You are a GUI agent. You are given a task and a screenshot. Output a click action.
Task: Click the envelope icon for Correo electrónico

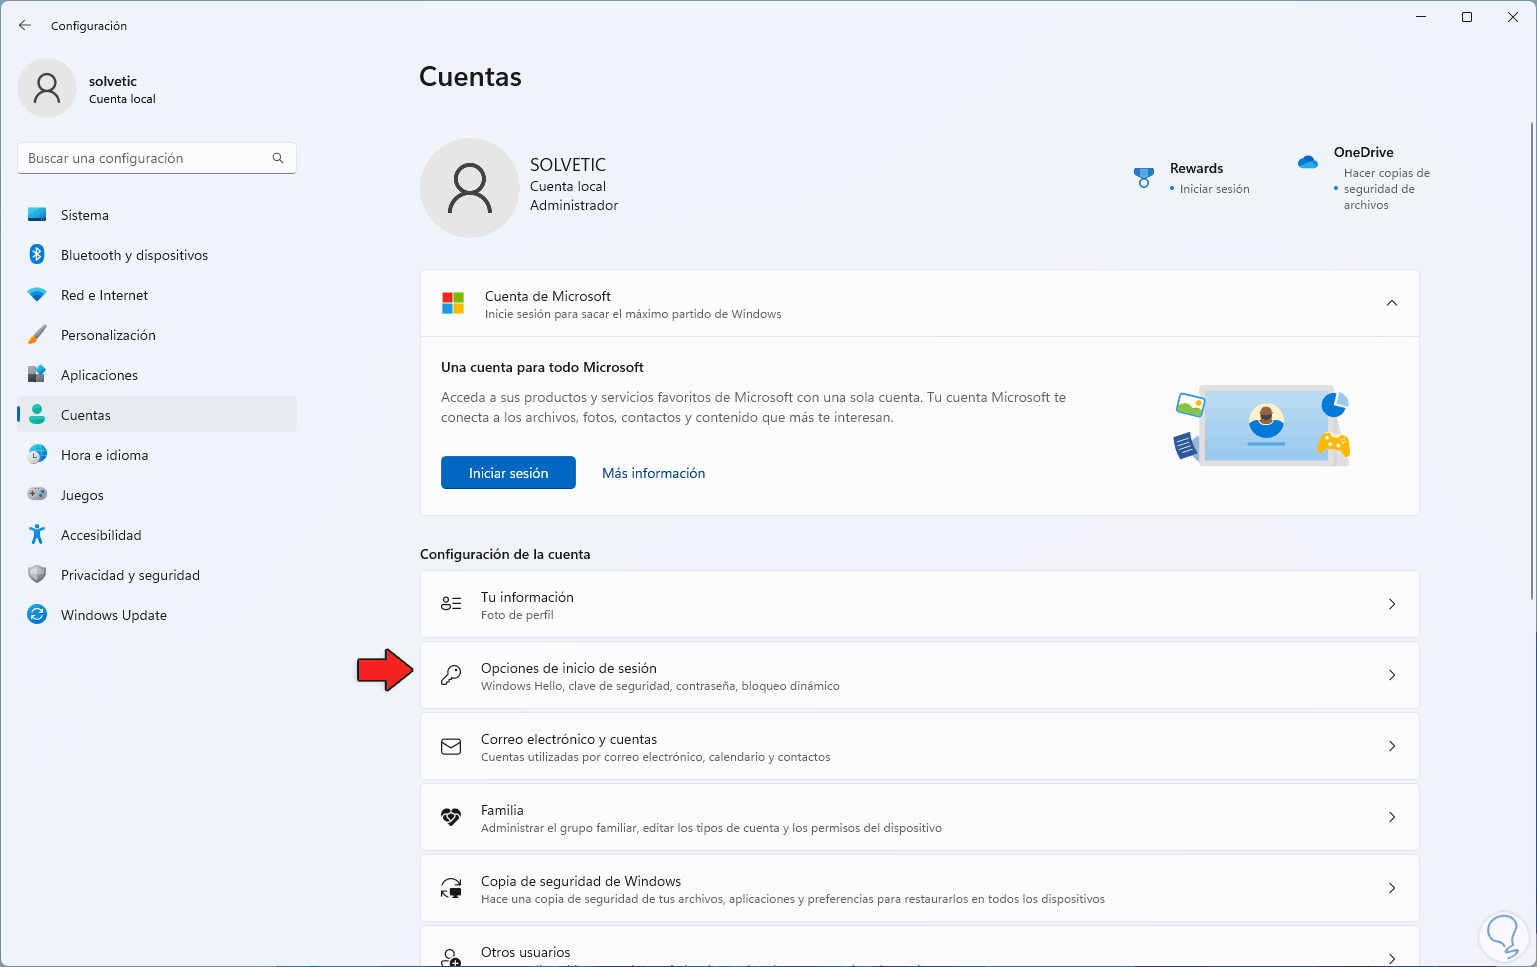(x=451, y=746)
